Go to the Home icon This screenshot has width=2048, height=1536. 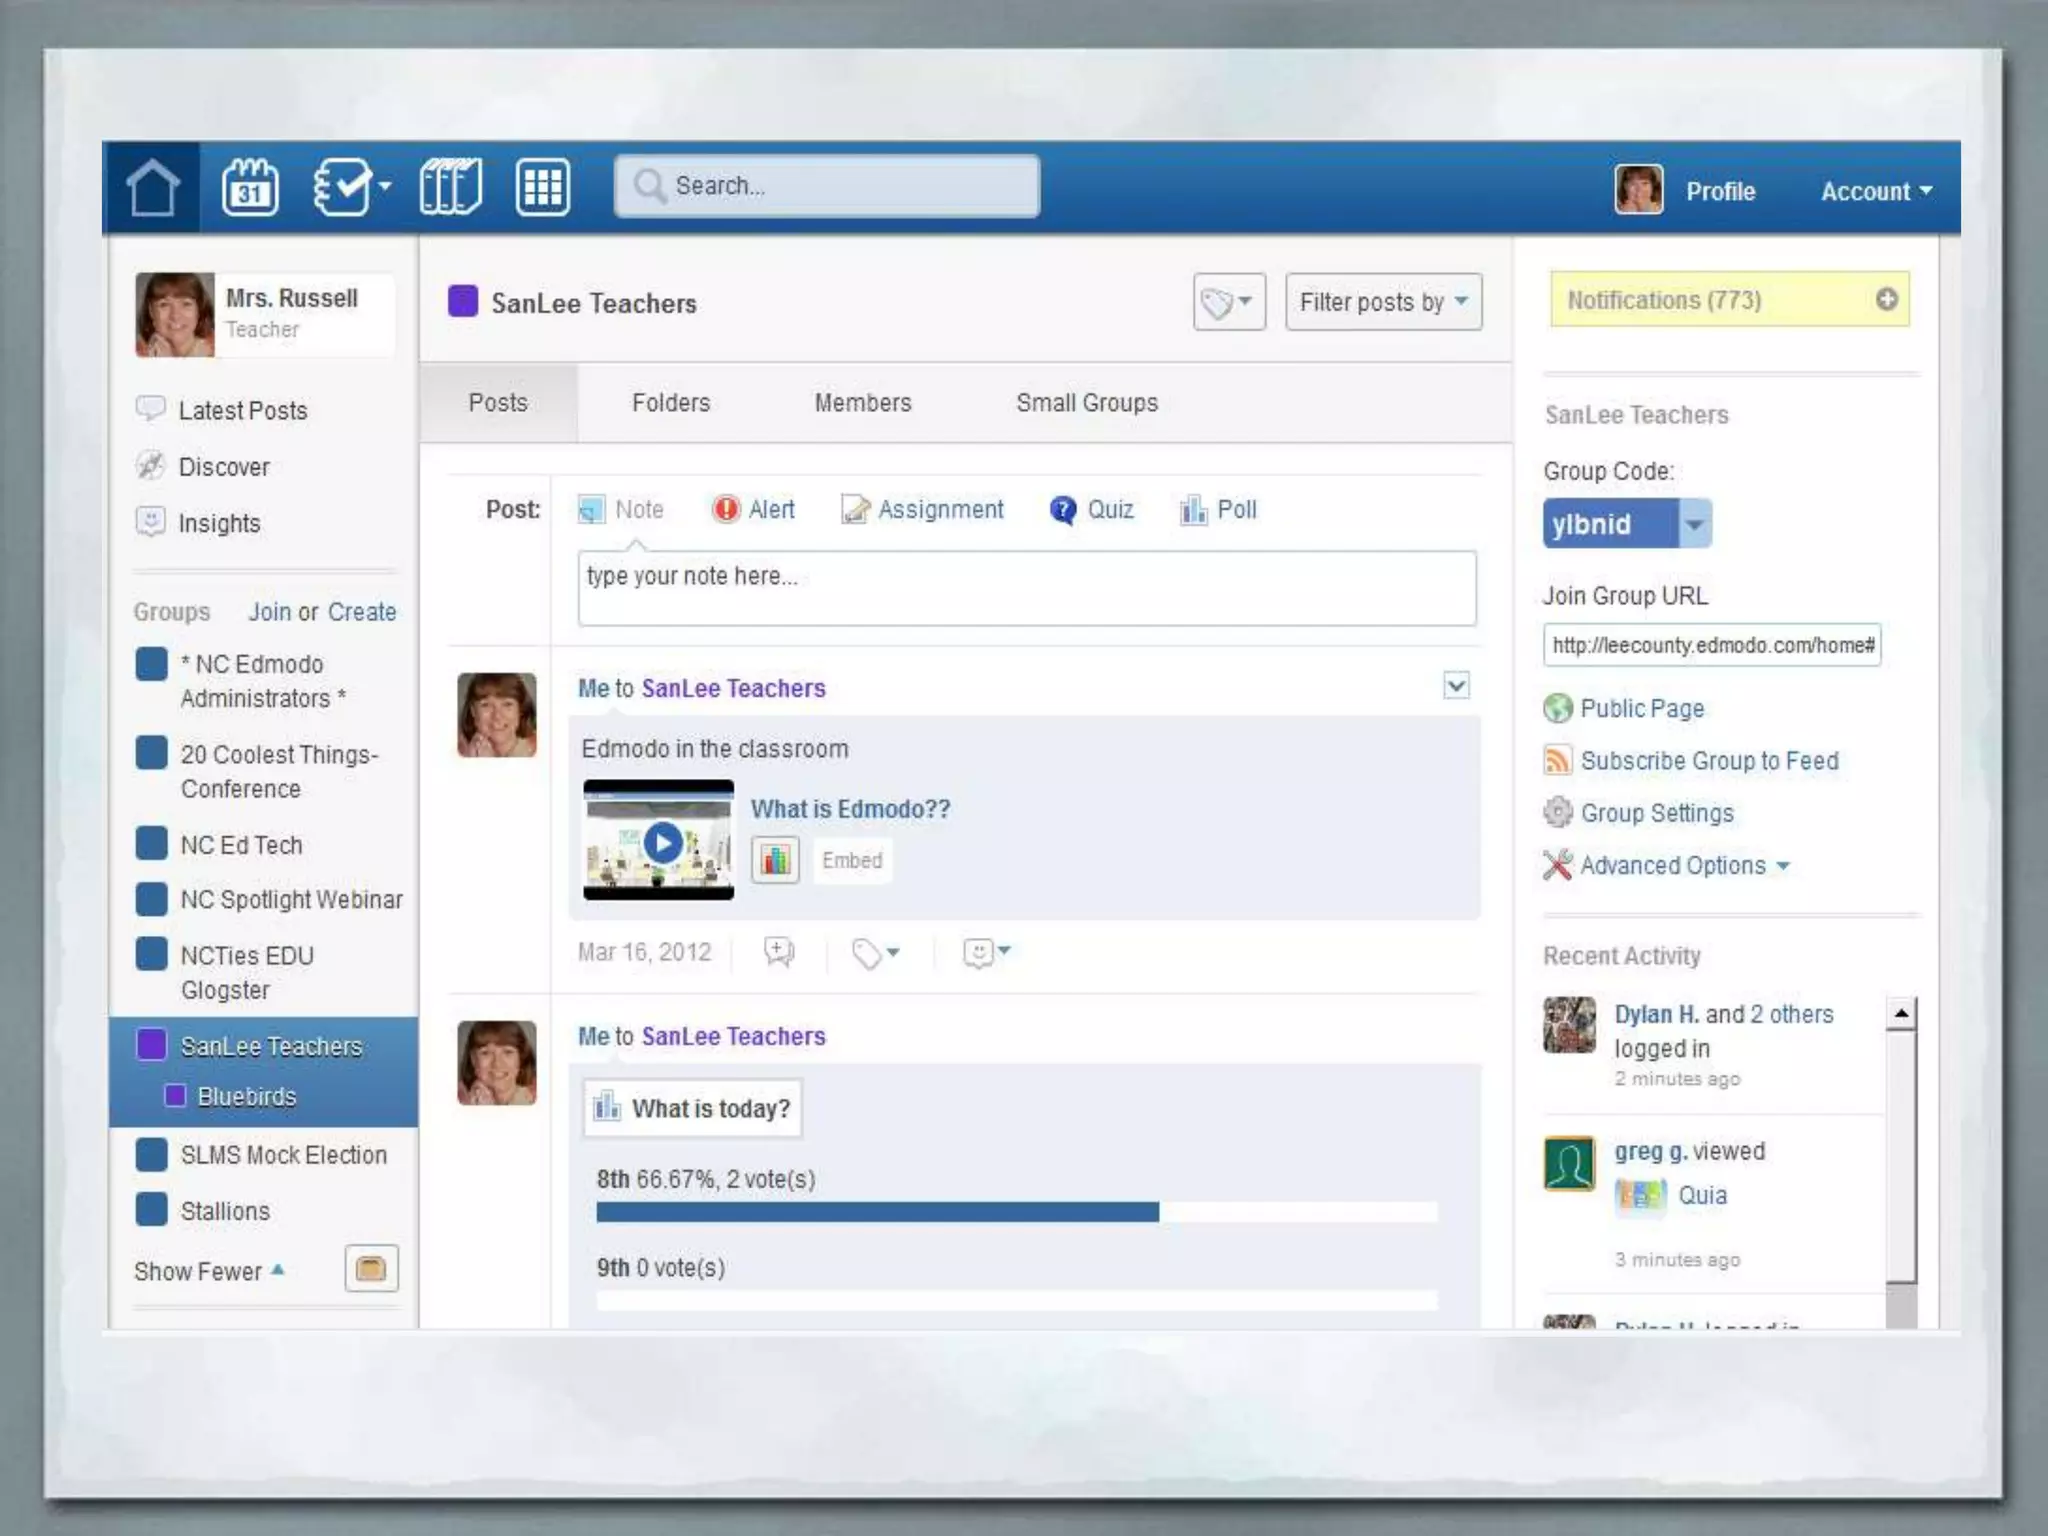tap(152, 188)
